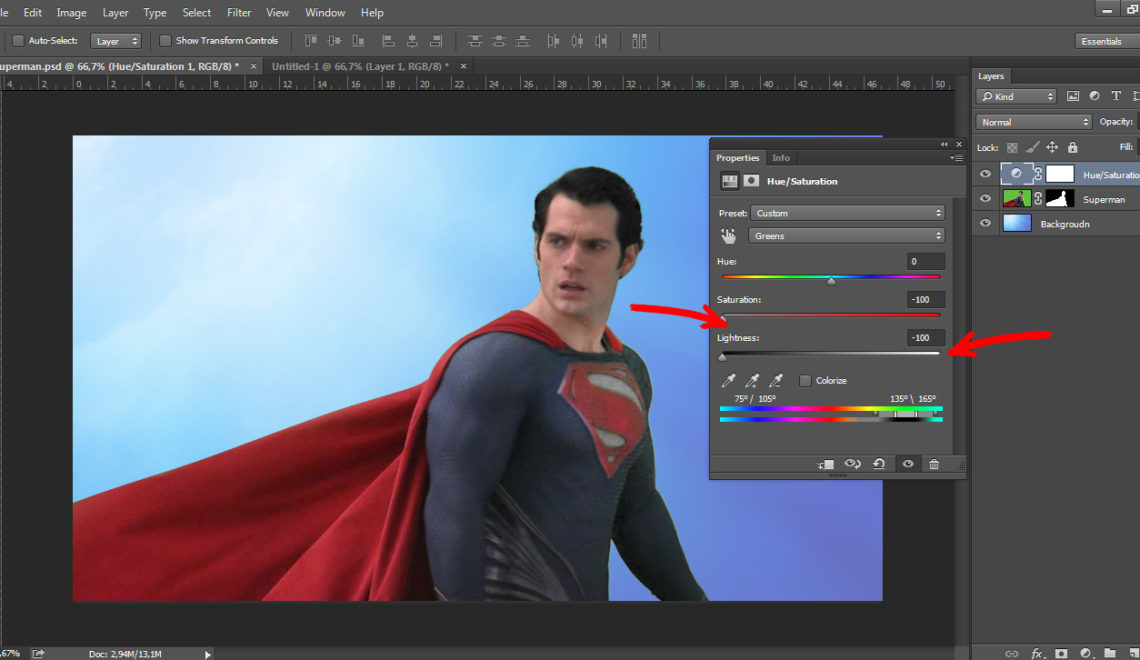
Task: Expand the status bar Doc info arrow
Action: pos(207,654)
